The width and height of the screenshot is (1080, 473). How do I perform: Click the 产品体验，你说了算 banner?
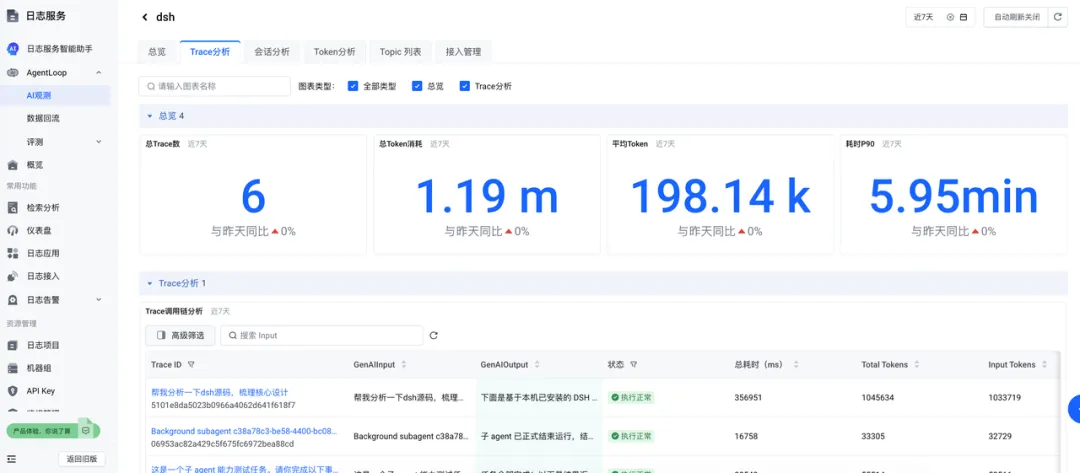52,430
